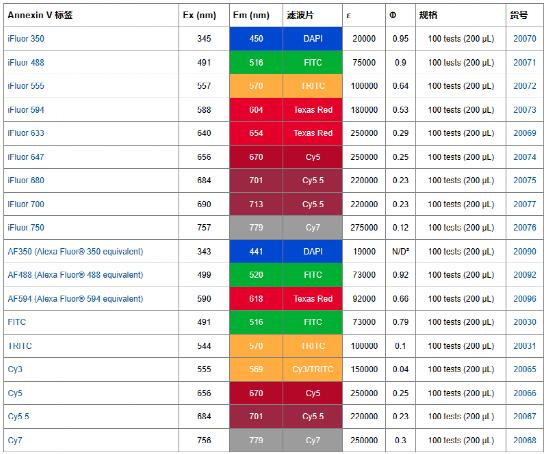This screenshot has height=454, width=548.
Task: Click the excitation value 544
Action: click(x=204, y=346)
